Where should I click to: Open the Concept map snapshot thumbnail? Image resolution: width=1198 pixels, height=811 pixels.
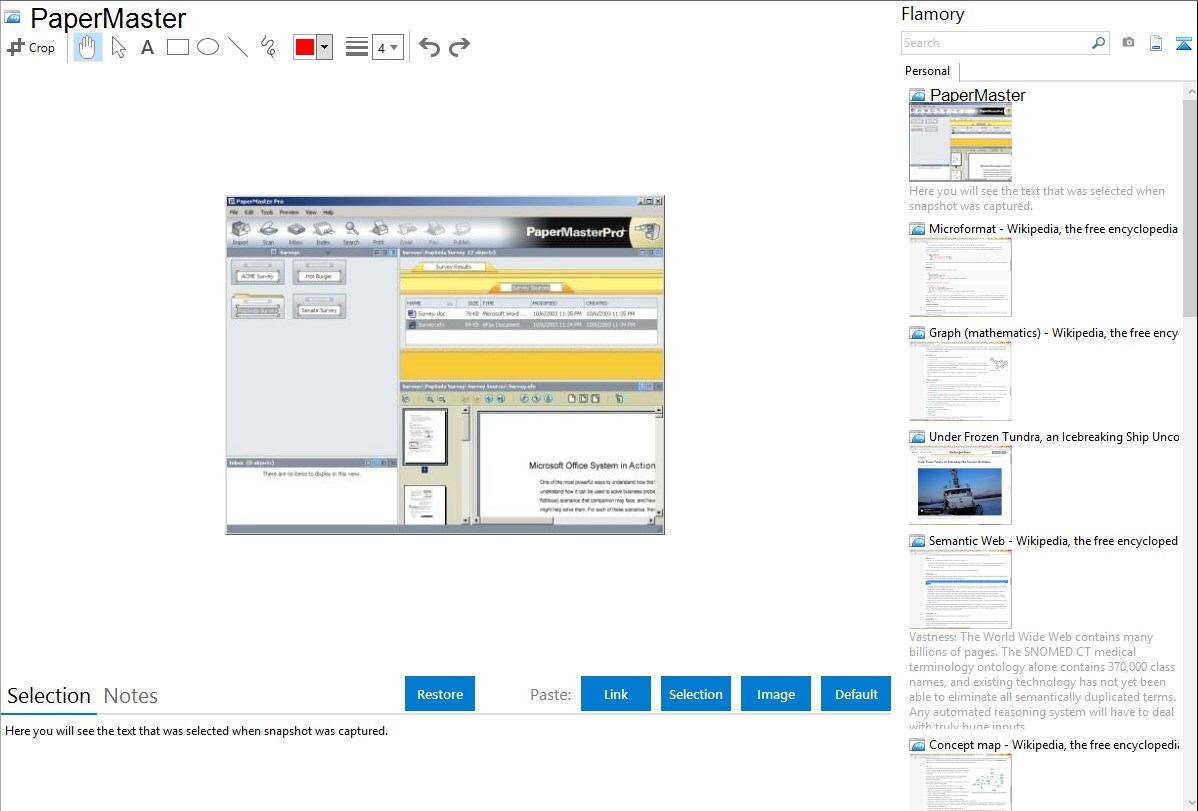(x=960, y=782)
